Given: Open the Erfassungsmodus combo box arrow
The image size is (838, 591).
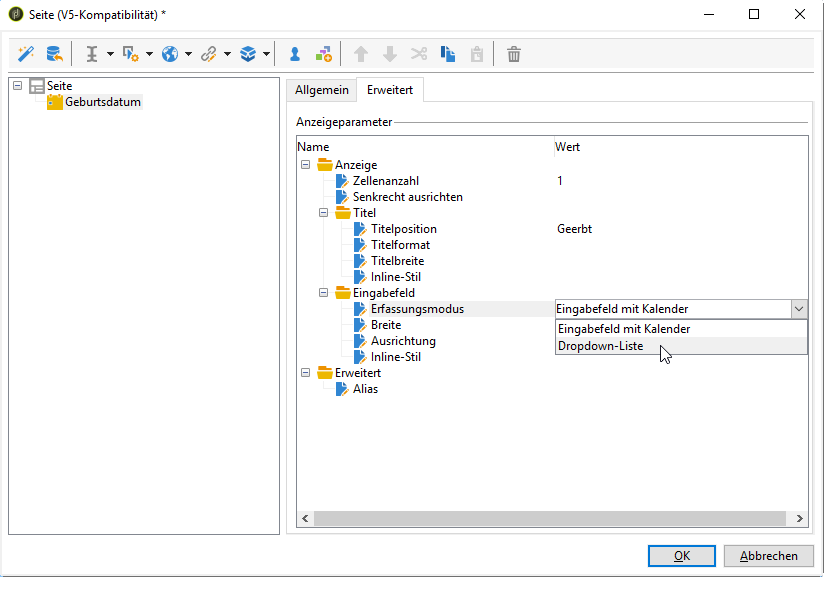Looking at the screenshot, I should click(x=798, y=309).
